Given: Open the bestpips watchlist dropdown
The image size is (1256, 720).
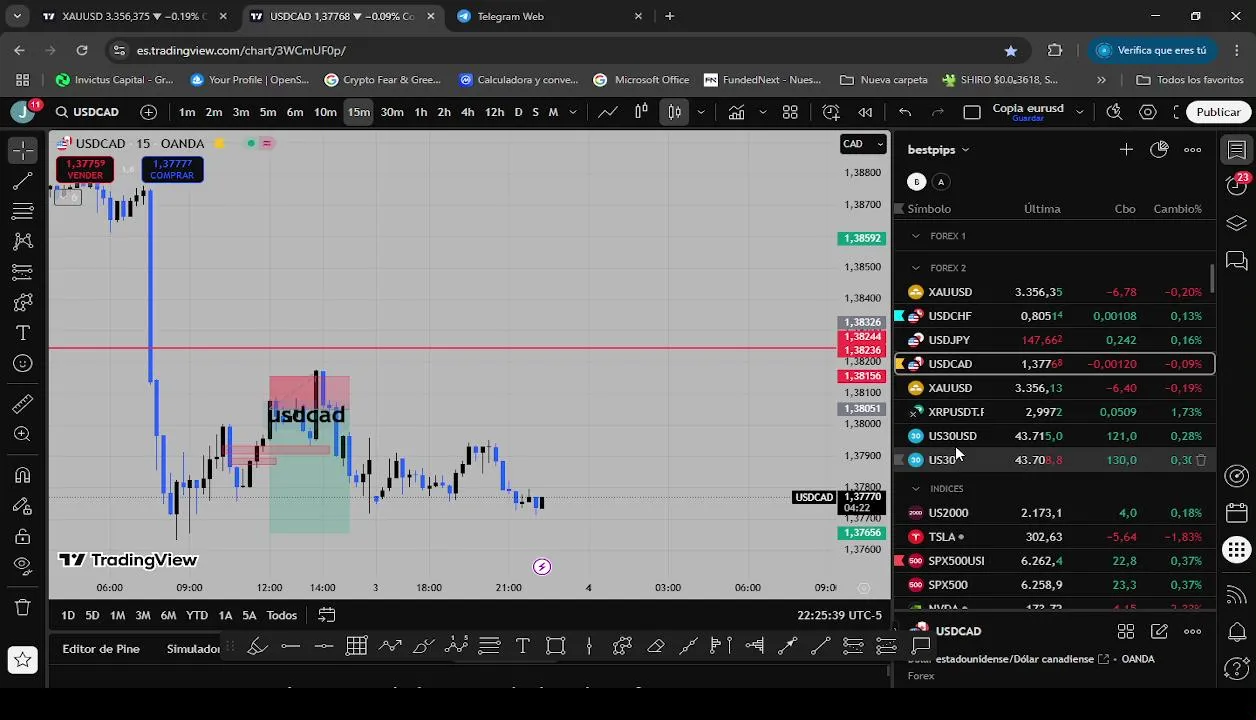Looking at the screenshot, I should point(938,150).
